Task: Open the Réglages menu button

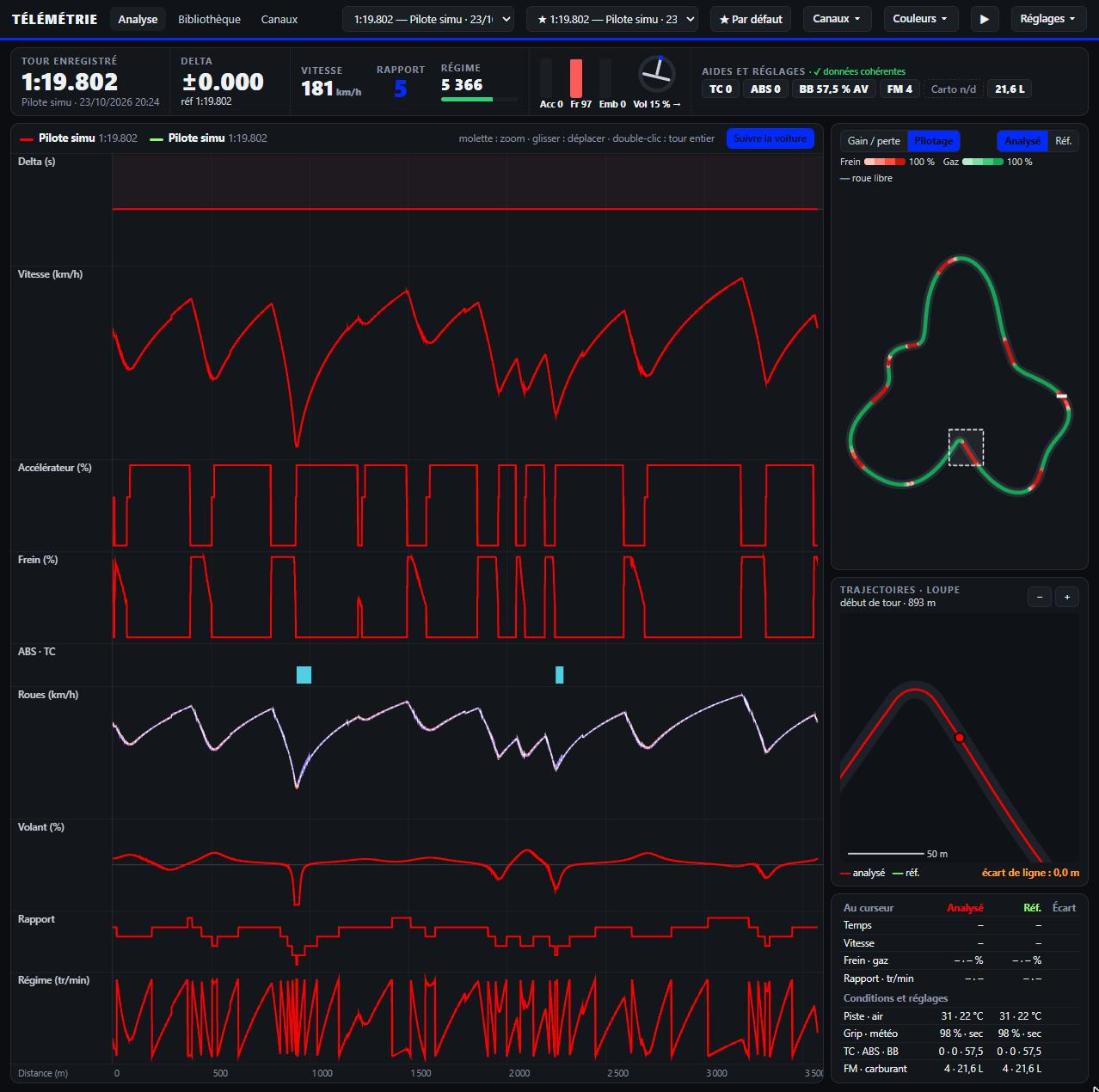Action: (x=1047, y=19)
